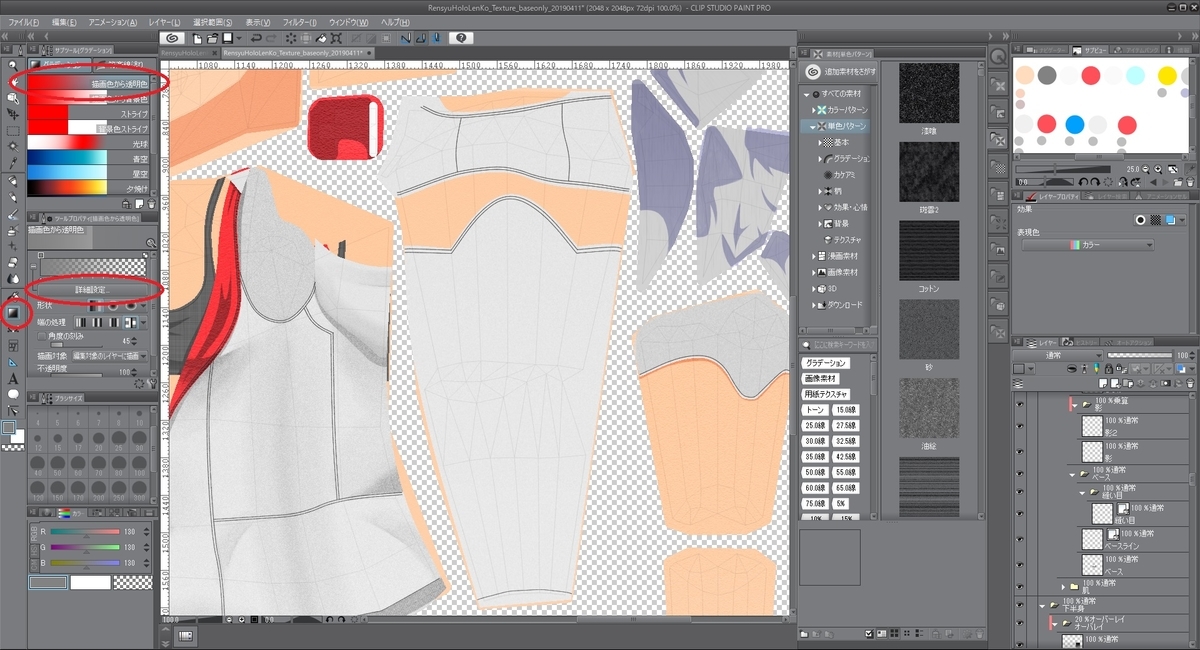The width and height of the screenshot is (1200, 650).
Task: Click the 詳細設定 button
Action: [91, 290]
